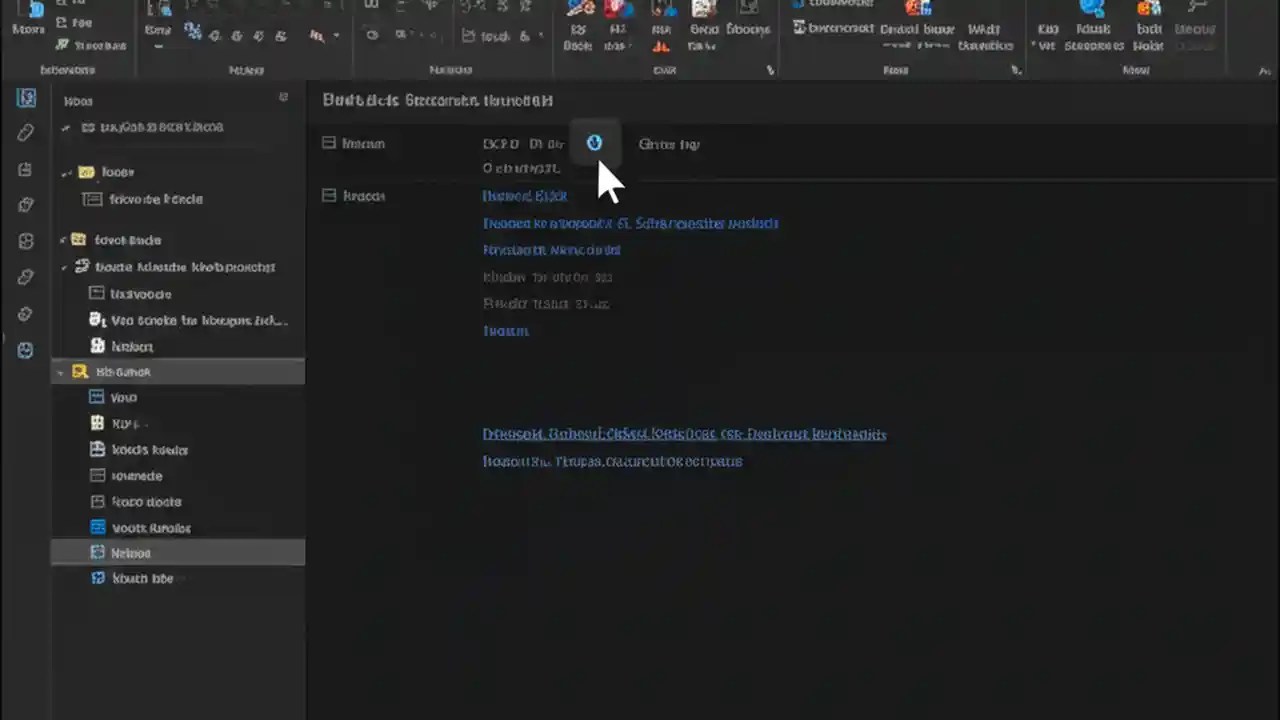1280x720 pixels.
Task: Toggle the first section header checkbox in main pane
Action: (329, 143)
